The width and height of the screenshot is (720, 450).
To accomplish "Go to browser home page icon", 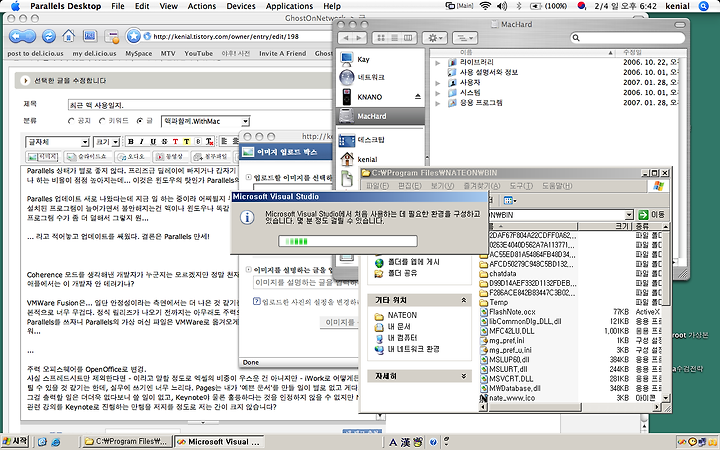I will coord(69,36).
